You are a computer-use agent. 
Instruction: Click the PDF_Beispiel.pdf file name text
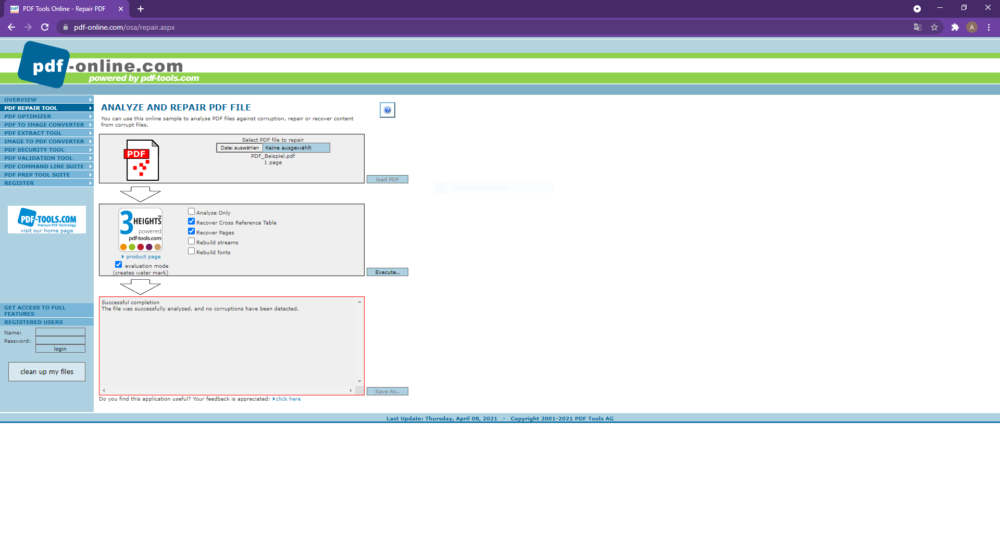point(273,156)
